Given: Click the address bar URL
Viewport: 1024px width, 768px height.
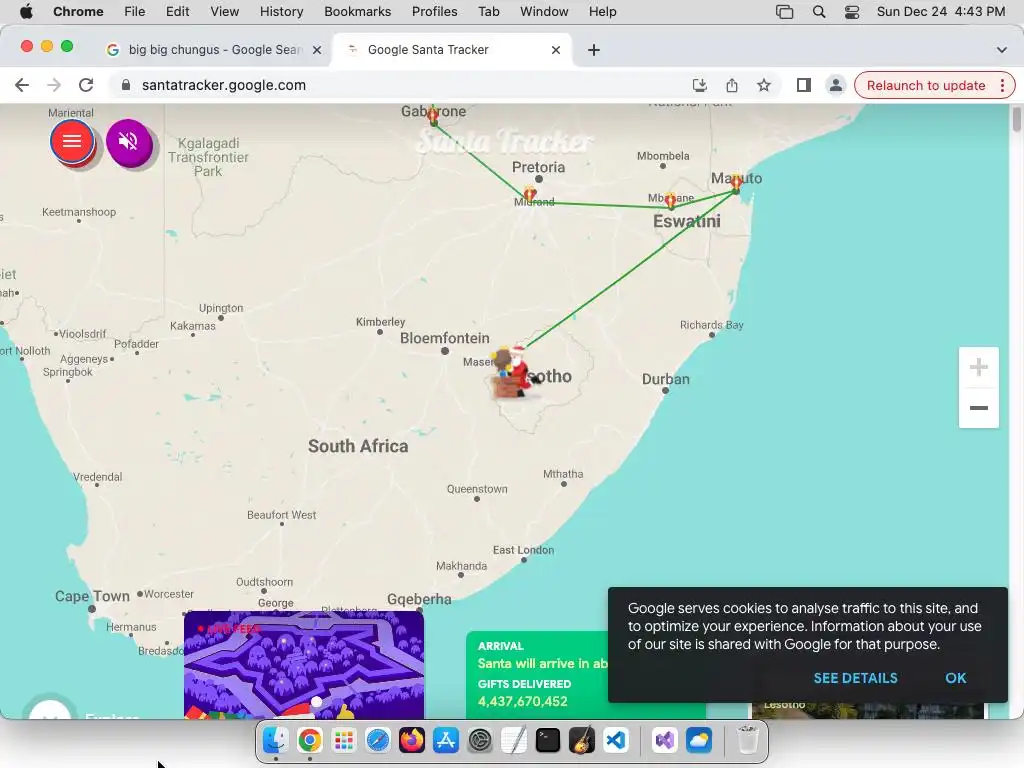Looking at the screenshot, I should (223, 86).
